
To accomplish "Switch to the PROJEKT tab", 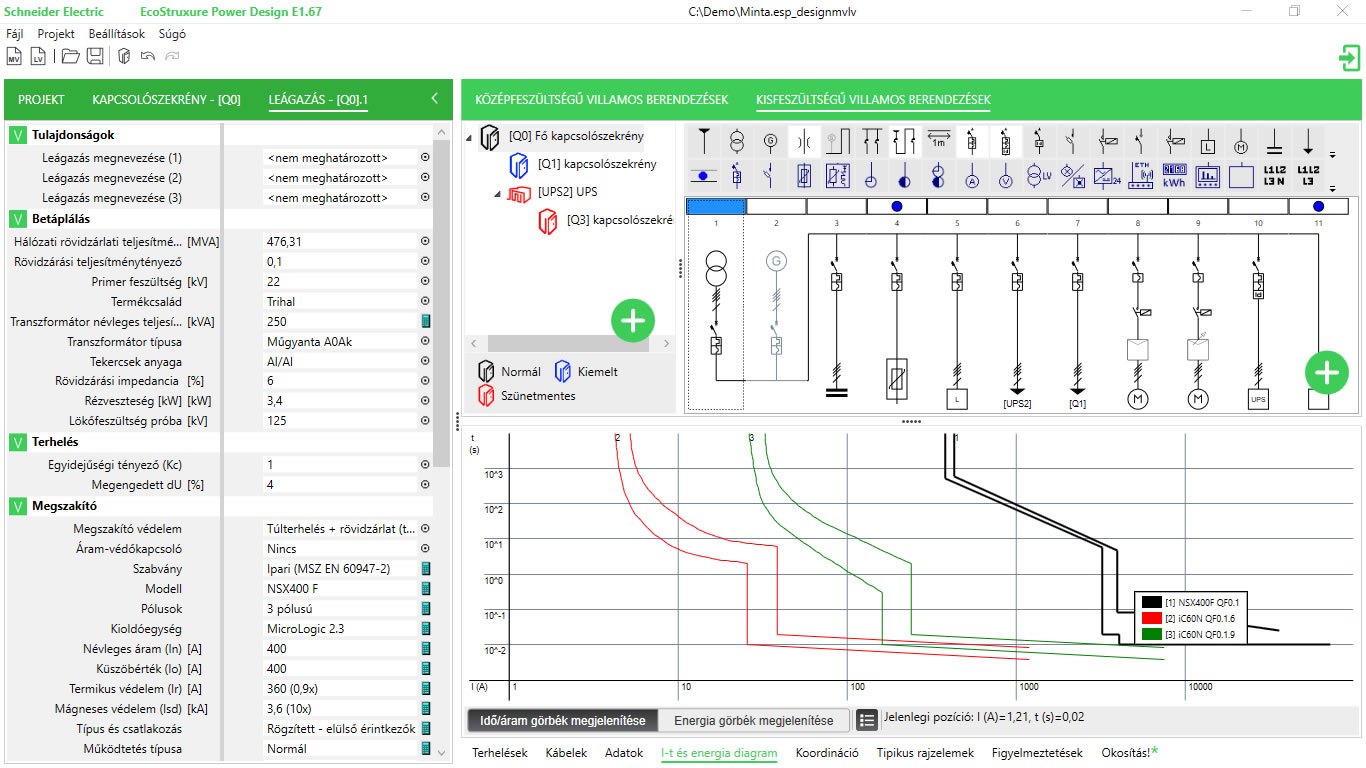I will (x=41, y=100).
